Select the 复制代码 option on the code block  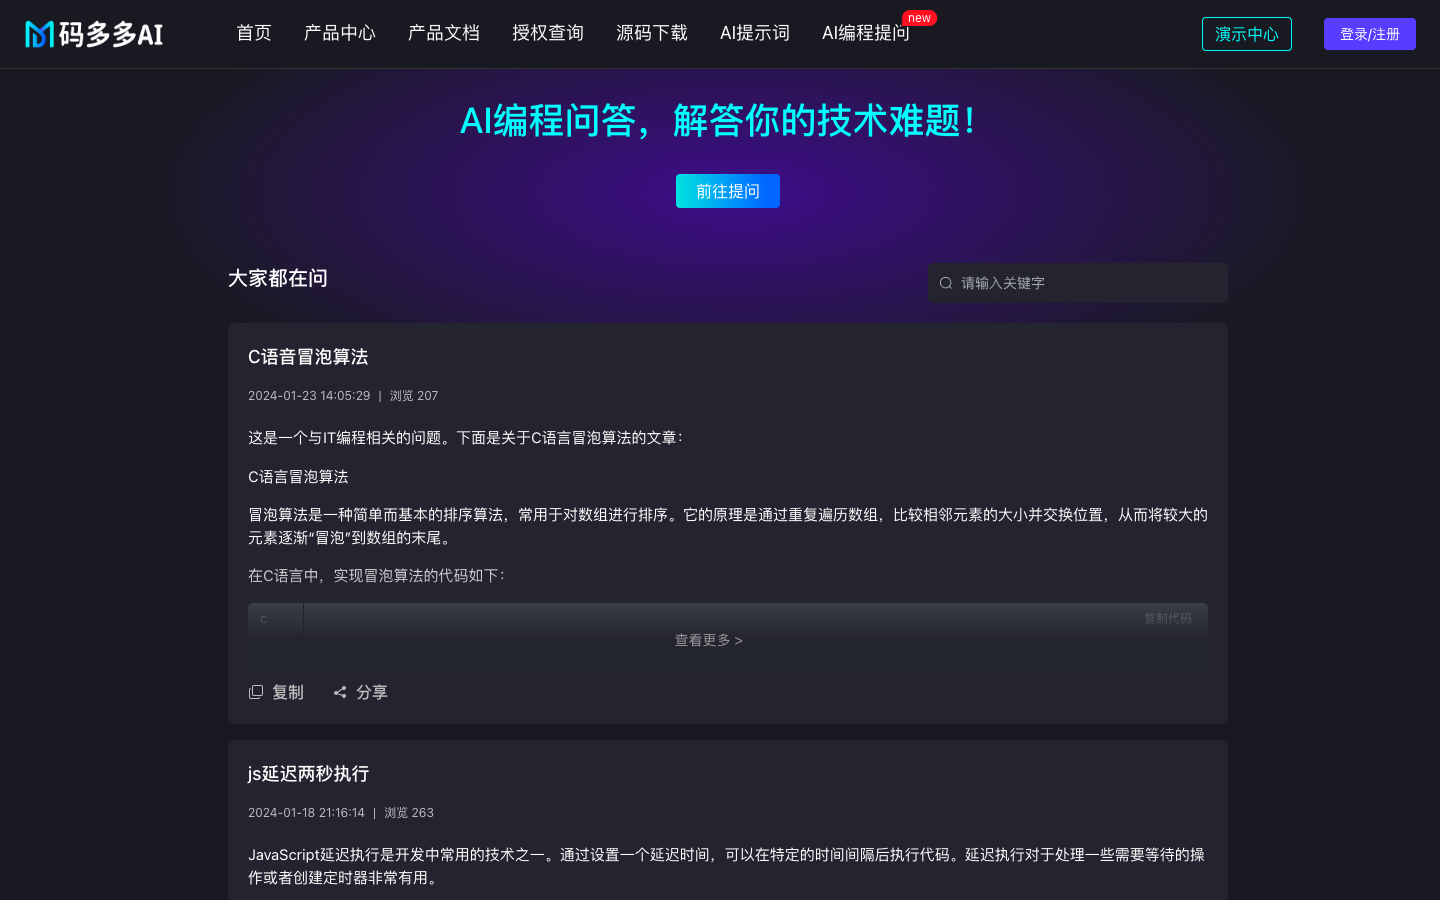pyautogui.click(x=1167, y=618)
